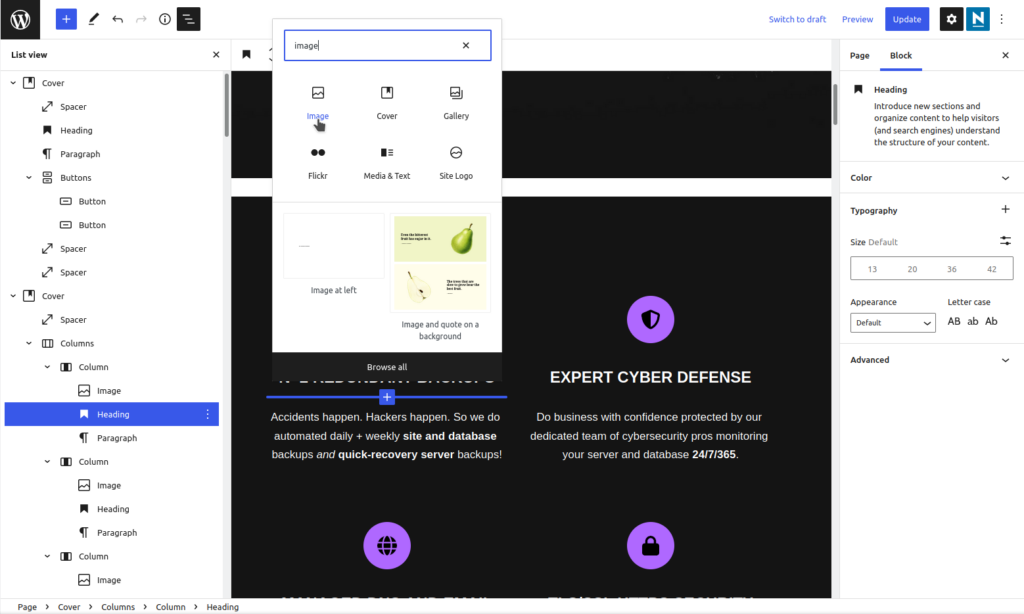Collapse the second Cover block in list

[x=13, y=296]
